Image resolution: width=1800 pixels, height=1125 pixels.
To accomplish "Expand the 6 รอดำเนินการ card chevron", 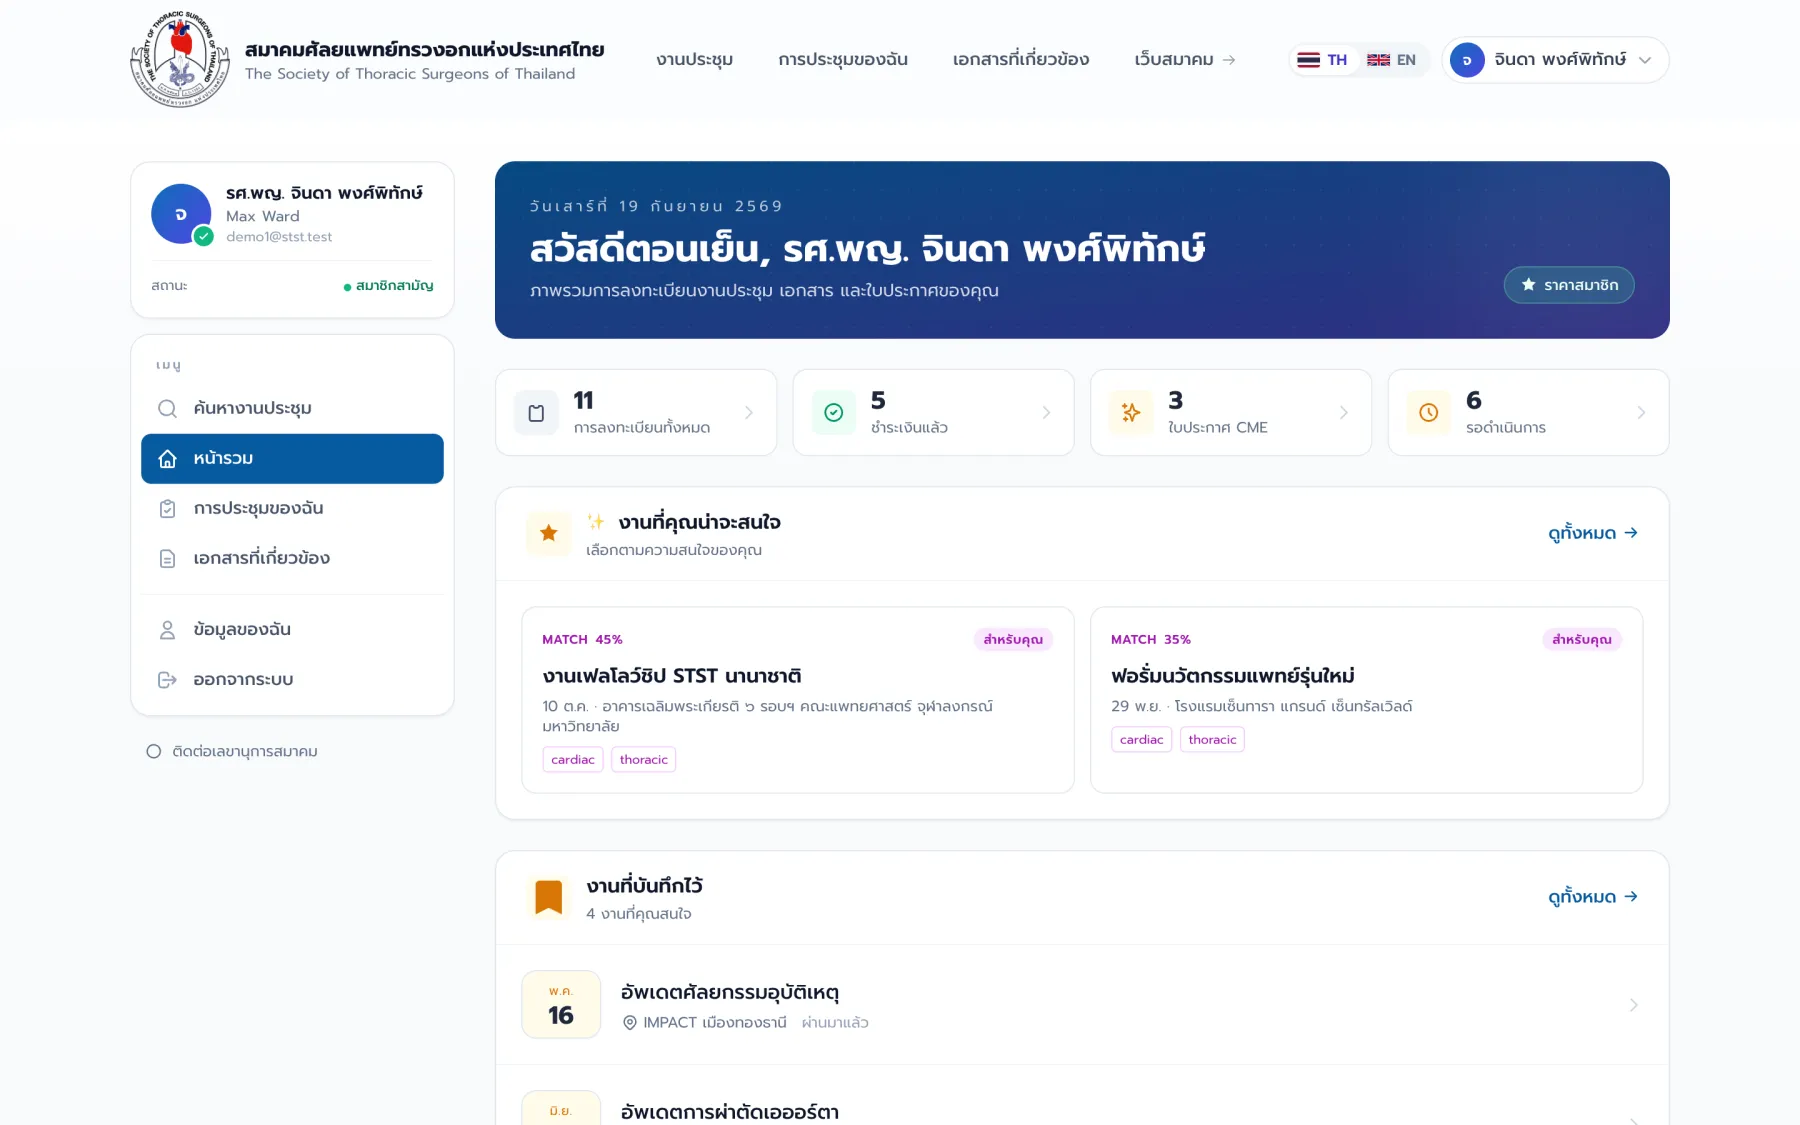I will 1641,413.
